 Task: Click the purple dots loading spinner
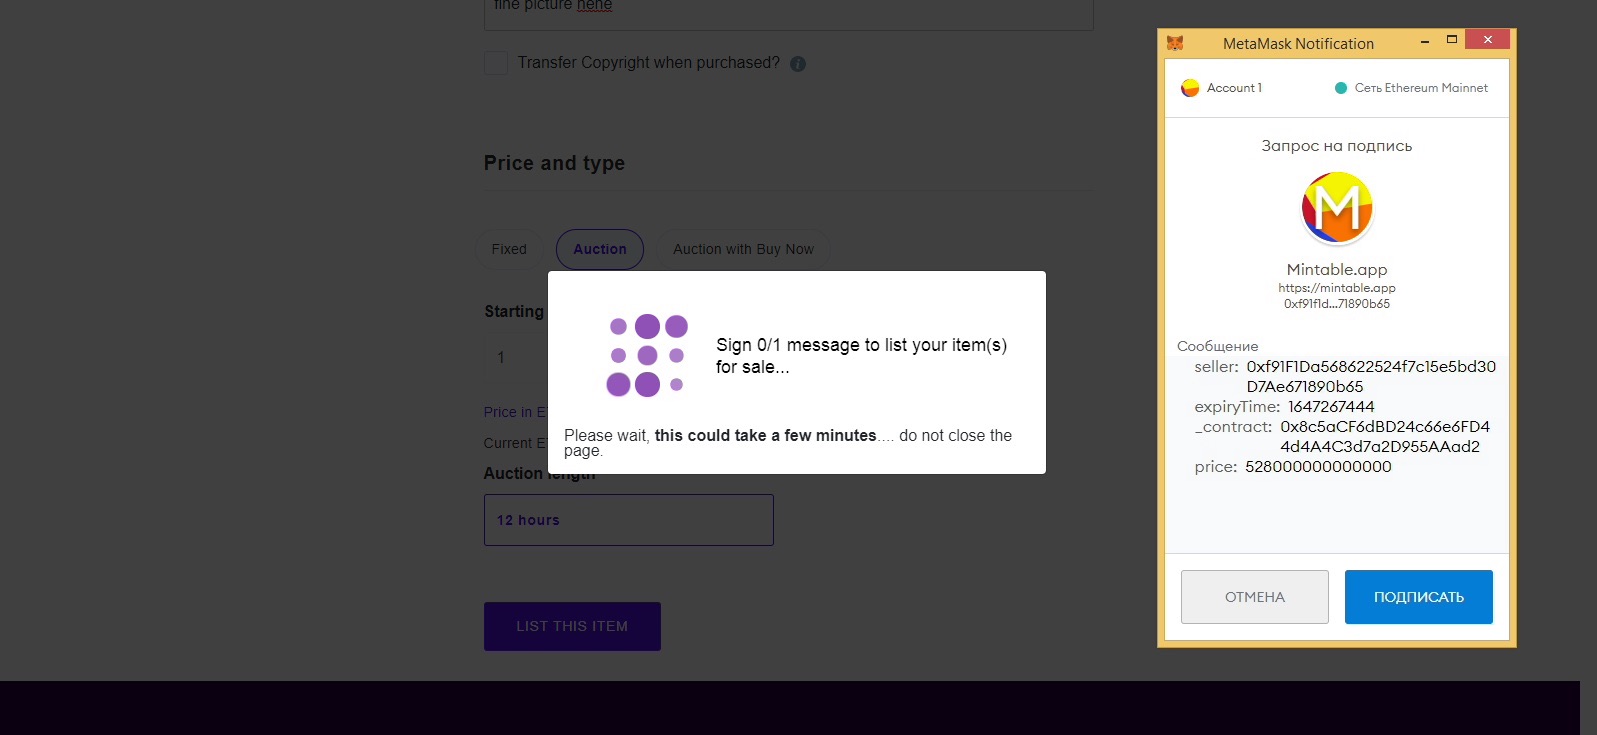tap(647, 355)
